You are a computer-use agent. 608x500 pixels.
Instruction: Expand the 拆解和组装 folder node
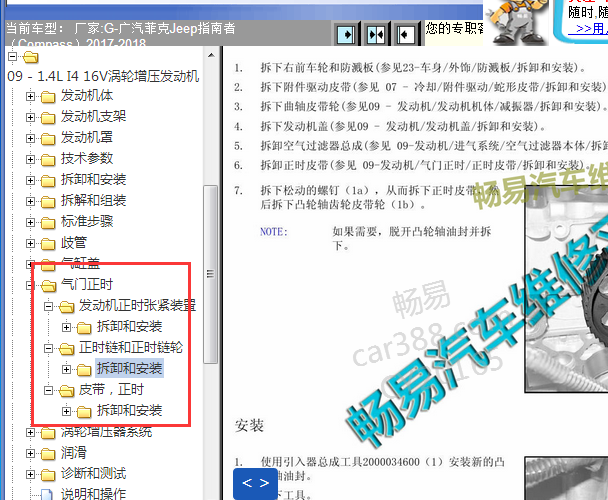pos(30,201)
